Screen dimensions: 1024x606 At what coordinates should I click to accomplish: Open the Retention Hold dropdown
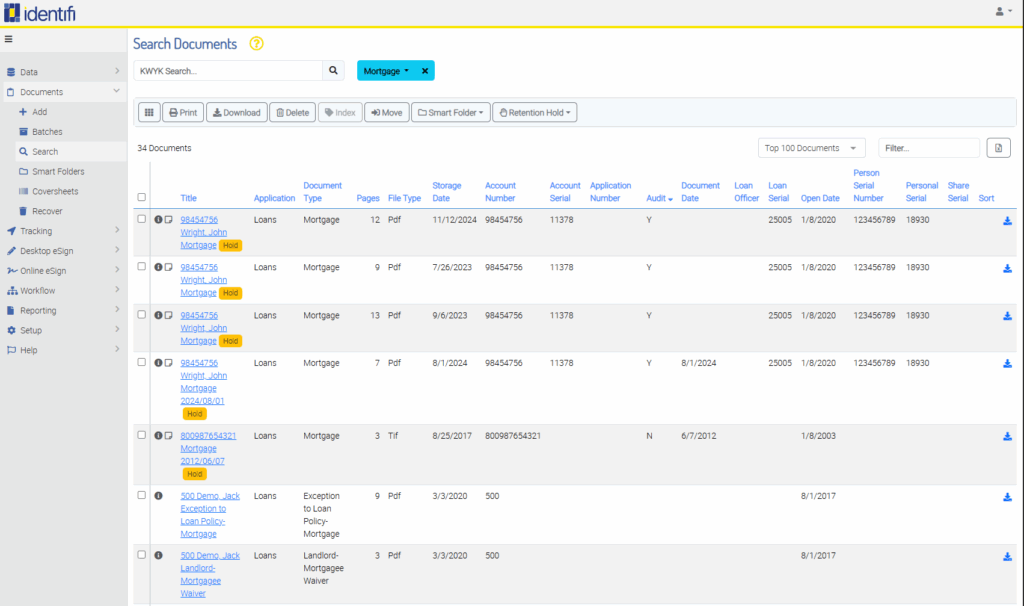coord(535,112)
